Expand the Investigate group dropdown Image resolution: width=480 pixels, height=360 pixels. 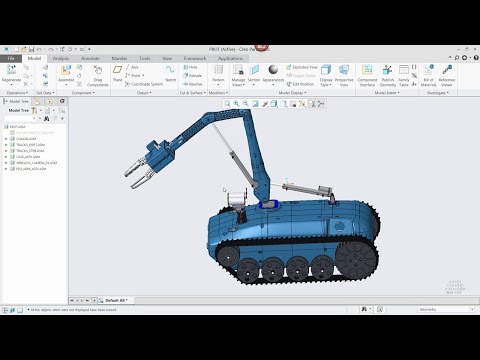pos(438,93)
